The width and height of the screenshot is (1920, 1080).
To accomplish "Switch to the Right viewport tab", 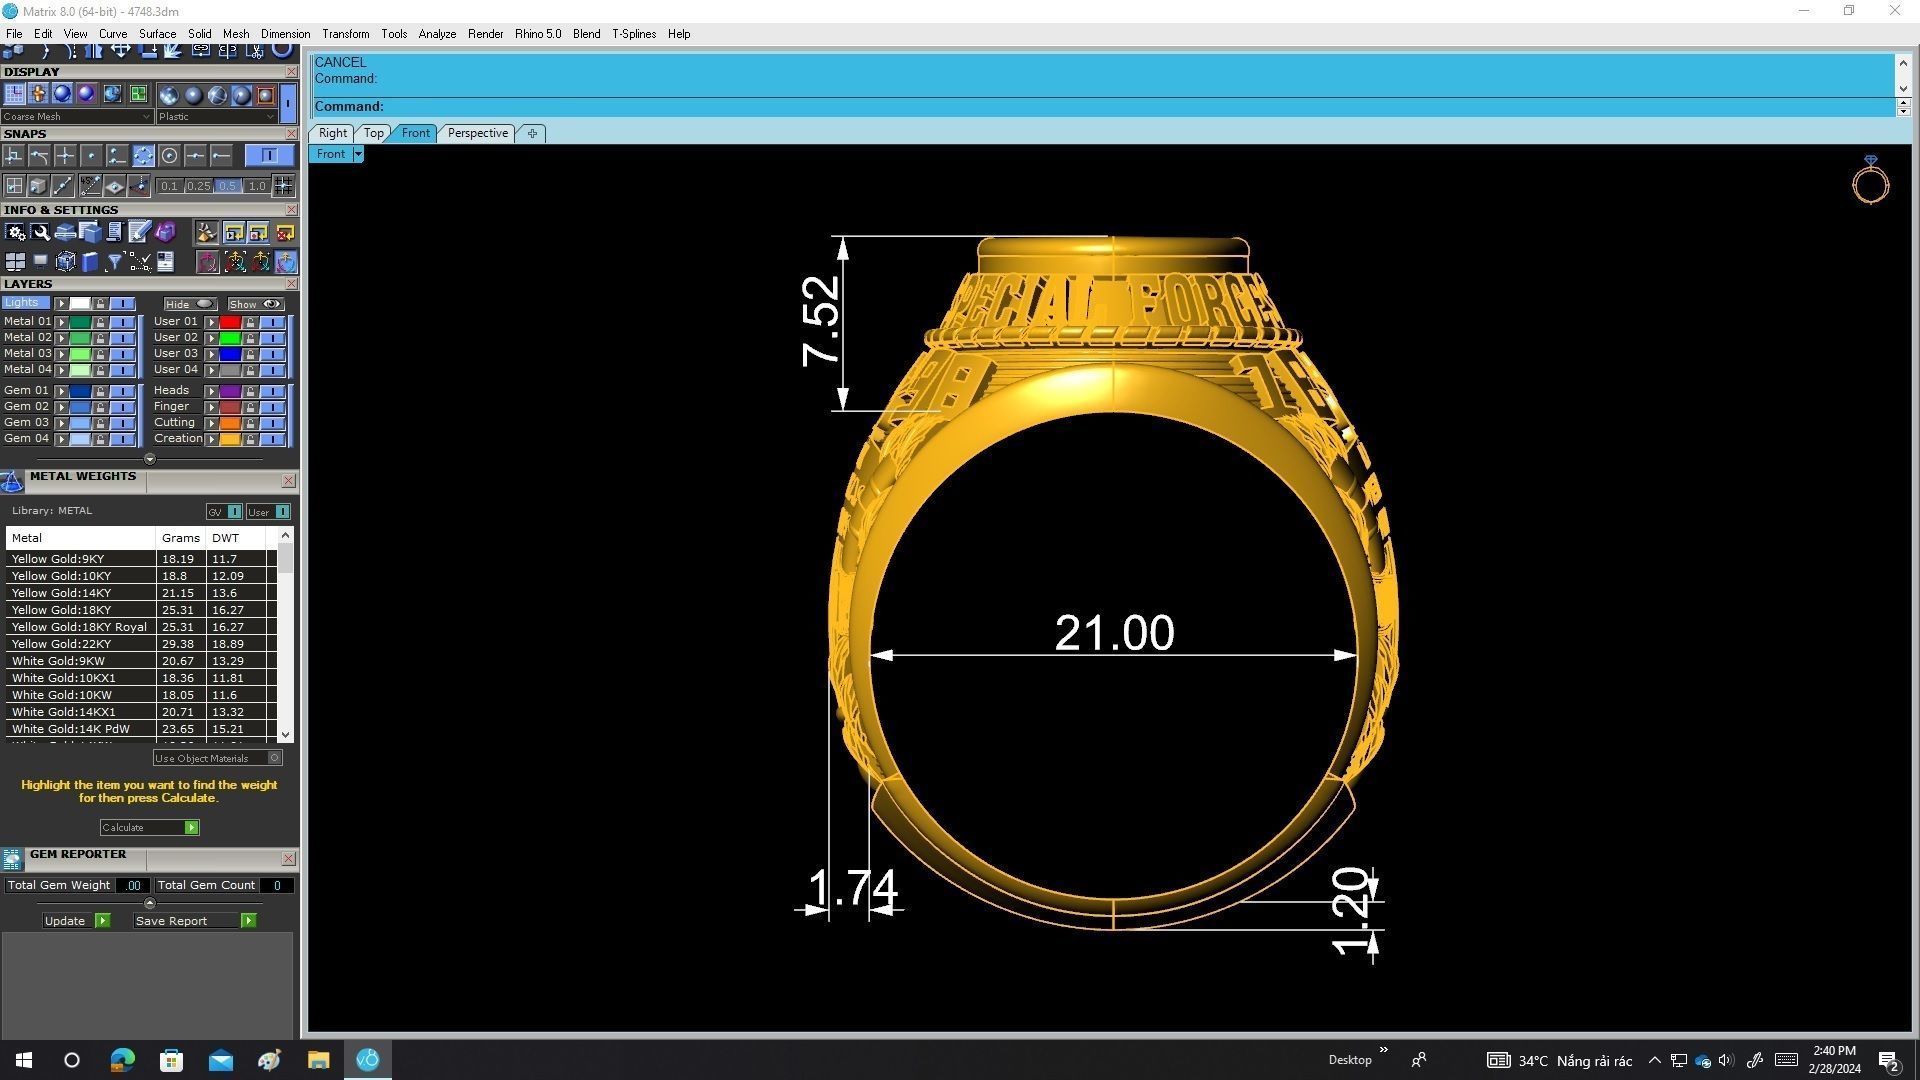I will coord(332,133).
